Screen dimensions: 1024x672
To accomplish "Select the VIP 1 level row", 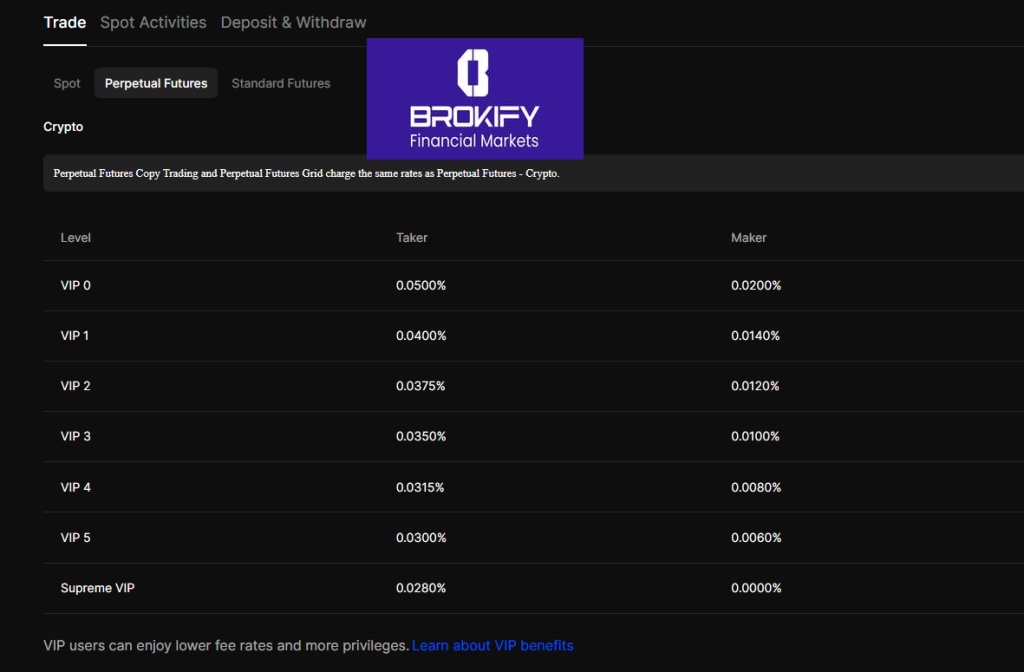I will 75,335.
